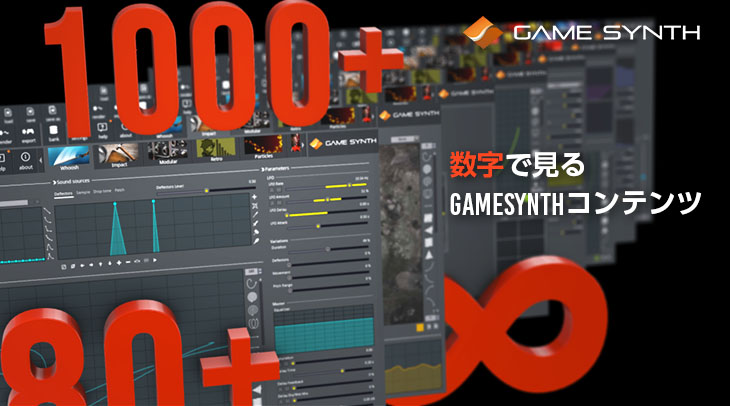The image size is (730, 406).
Task: Click the save as icon in rear window
Action: tap(52, 110)
